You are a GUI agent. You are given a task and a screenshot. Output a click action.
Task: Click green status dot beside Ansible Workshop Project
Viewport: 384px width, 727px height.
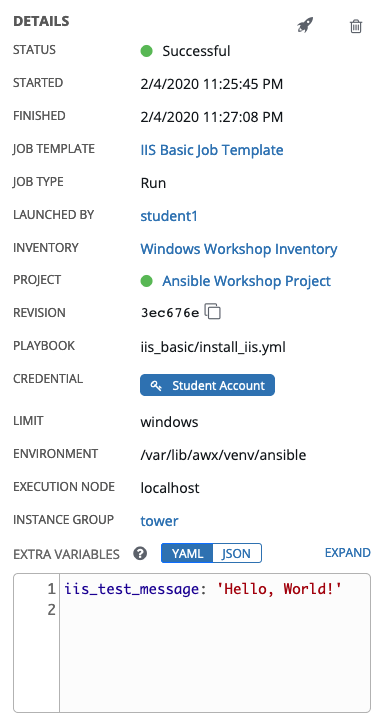pos(147,281)
